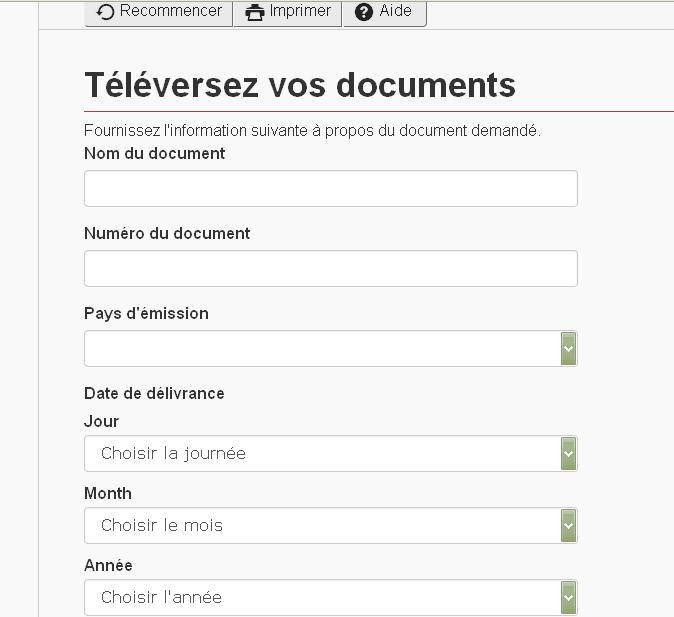Focus the Numéro du document field
Viewport: 674px width, 617px height.
331,268
